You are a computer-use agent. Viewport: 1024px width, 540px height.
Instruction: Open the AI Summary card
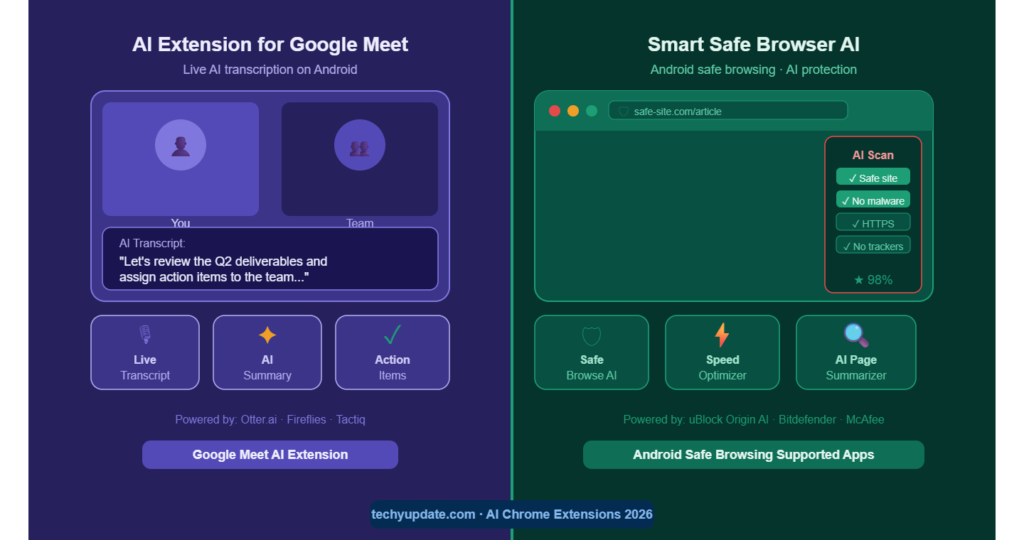[267, 353]
